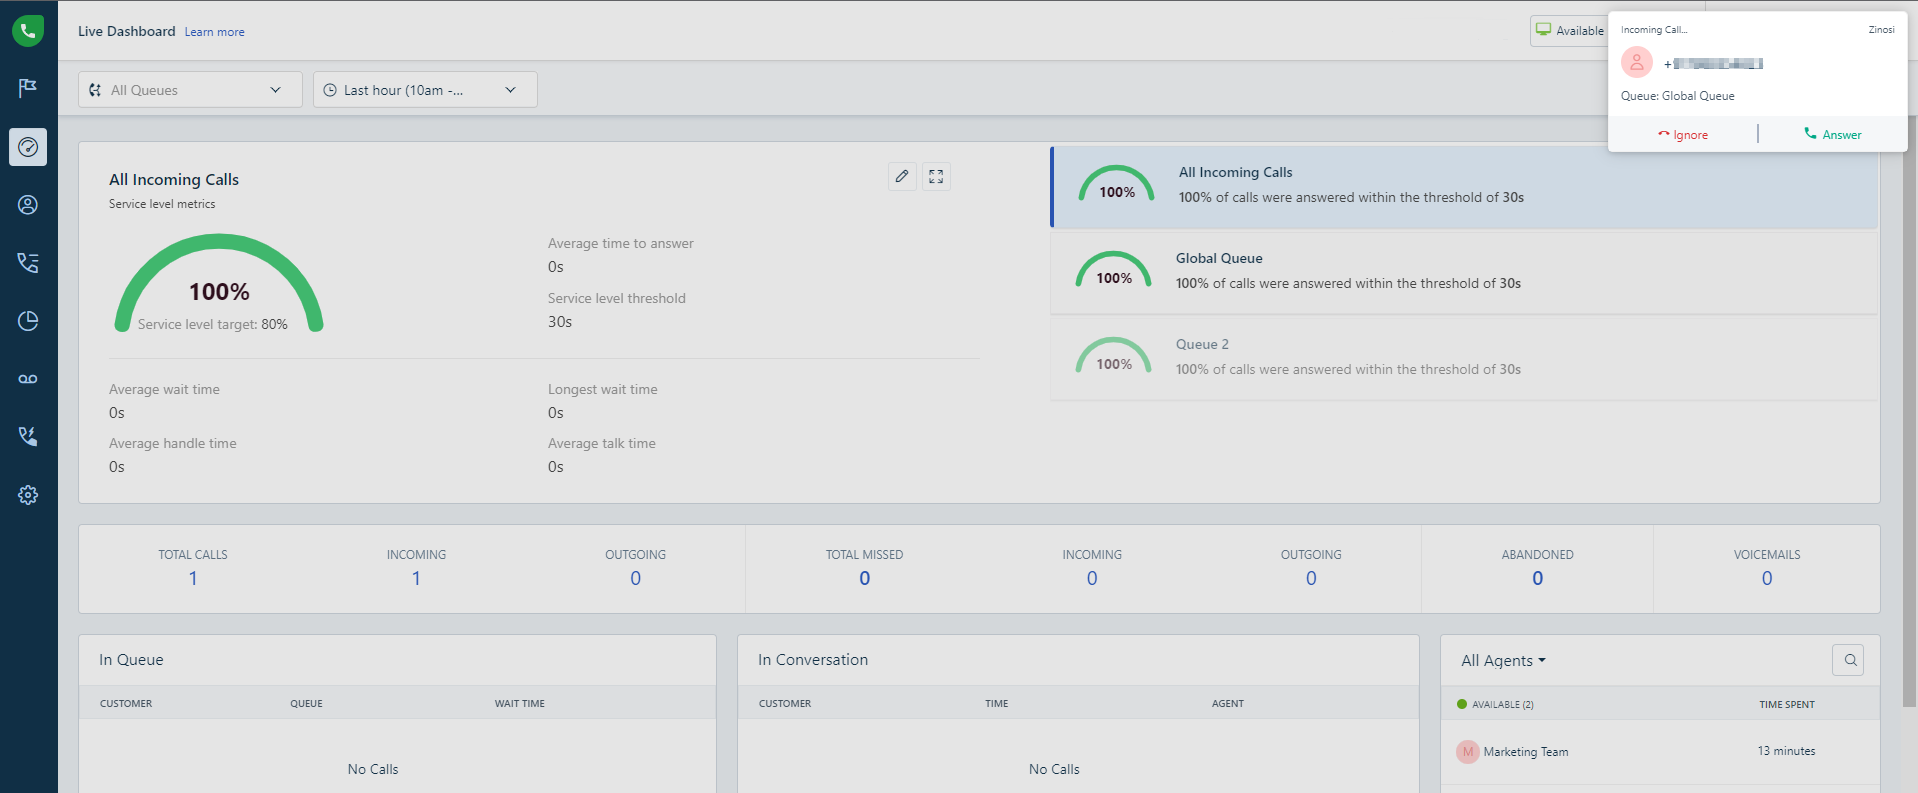Screen dimensions: 1918x793
Task: Click the WAIT TIME column header in In Queue
Action: (520, 704)
